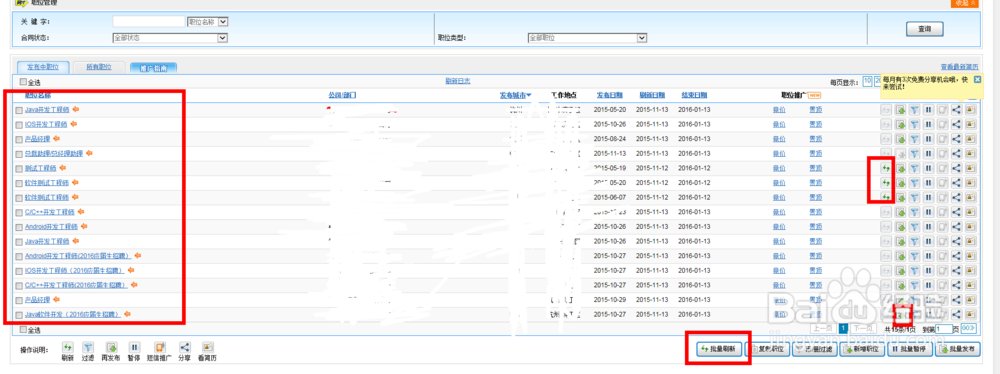
Task: Pause the 总裁助理/总经理助理 job
Action: pos(928,153)
